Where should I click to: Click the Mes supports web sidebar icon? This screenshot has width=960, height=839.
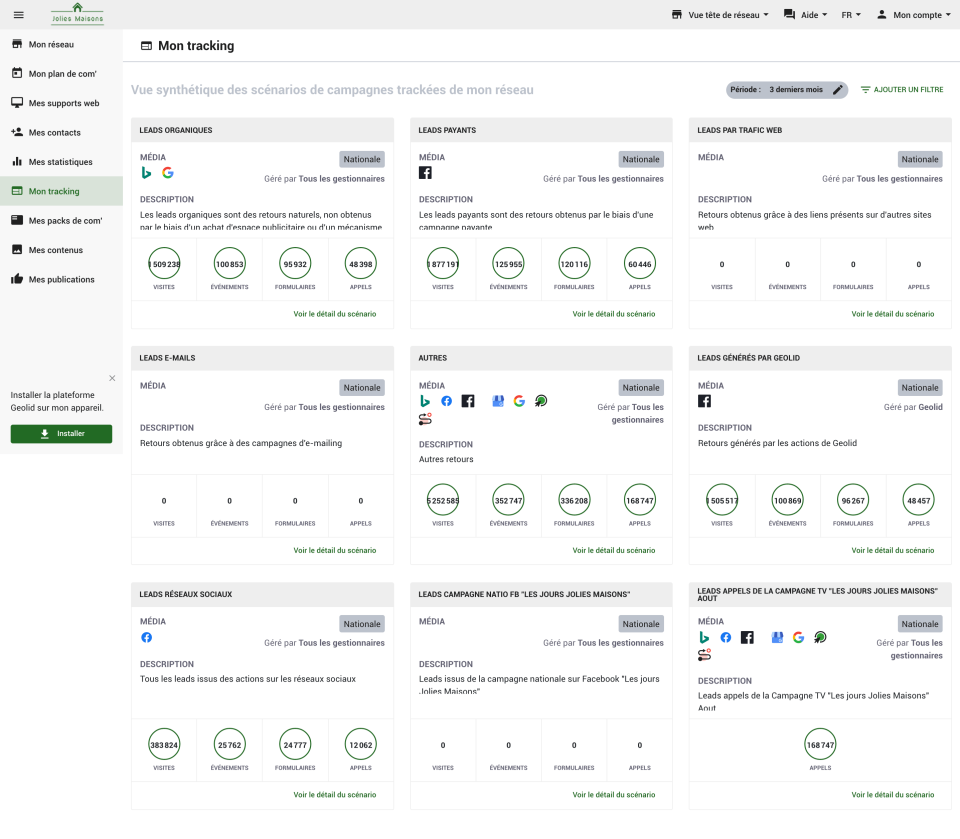coord(16,103)
